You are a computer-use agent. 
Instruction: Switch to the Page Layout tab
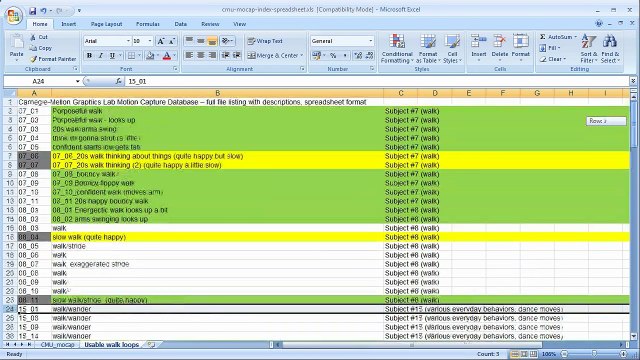point(106,24)
